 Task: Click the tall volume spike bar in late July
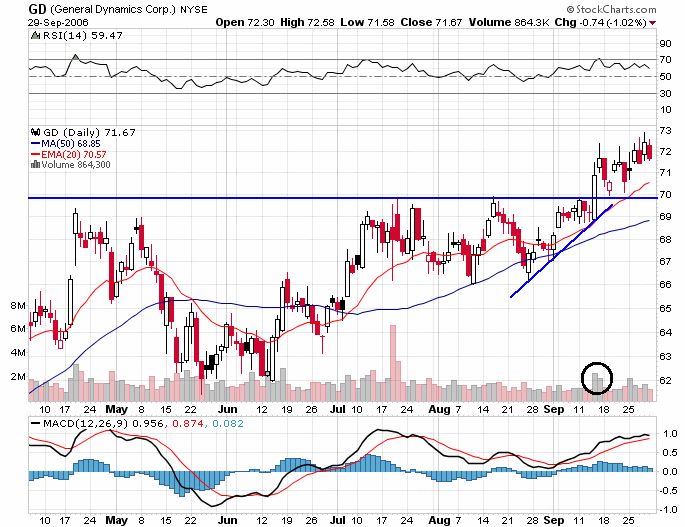[x=392, y=363]
